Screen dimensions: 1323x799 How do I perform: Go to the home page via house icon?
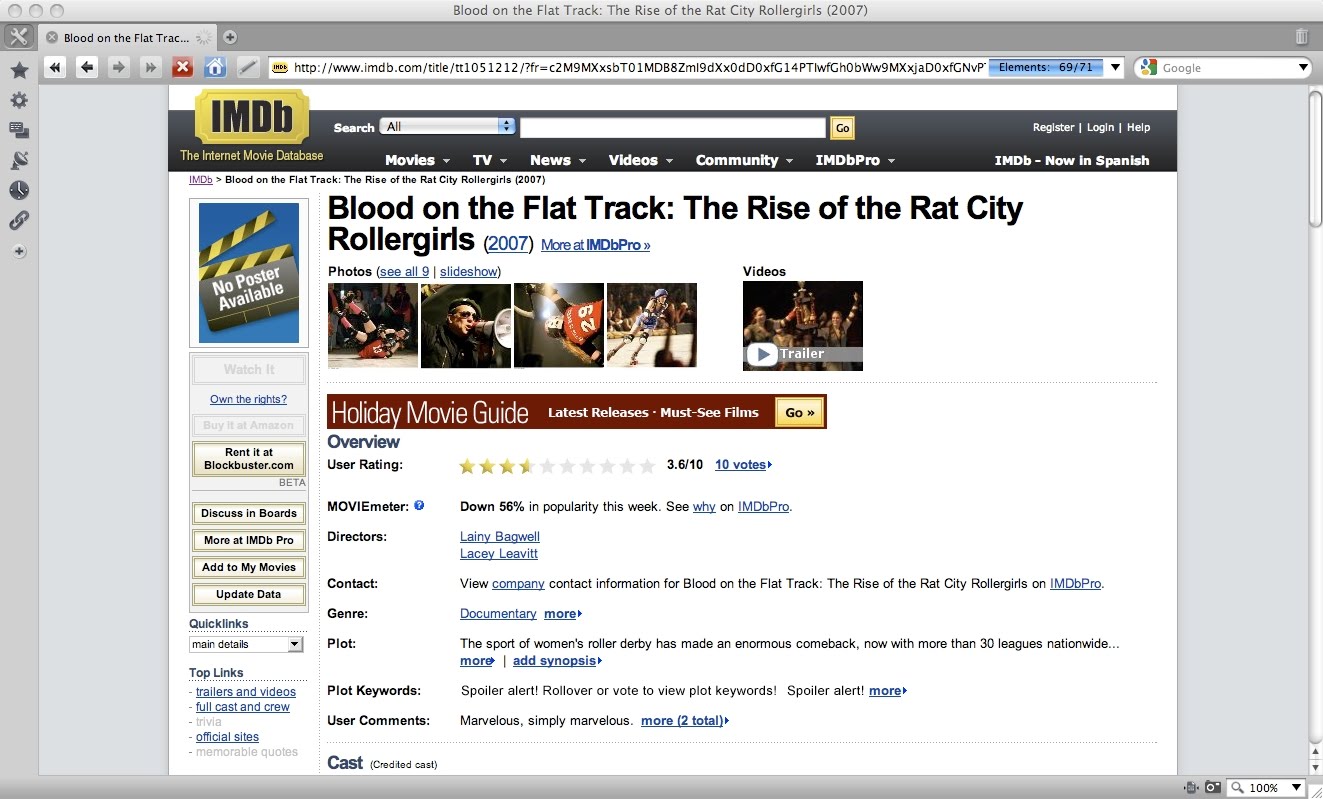(x=214, y=67)
